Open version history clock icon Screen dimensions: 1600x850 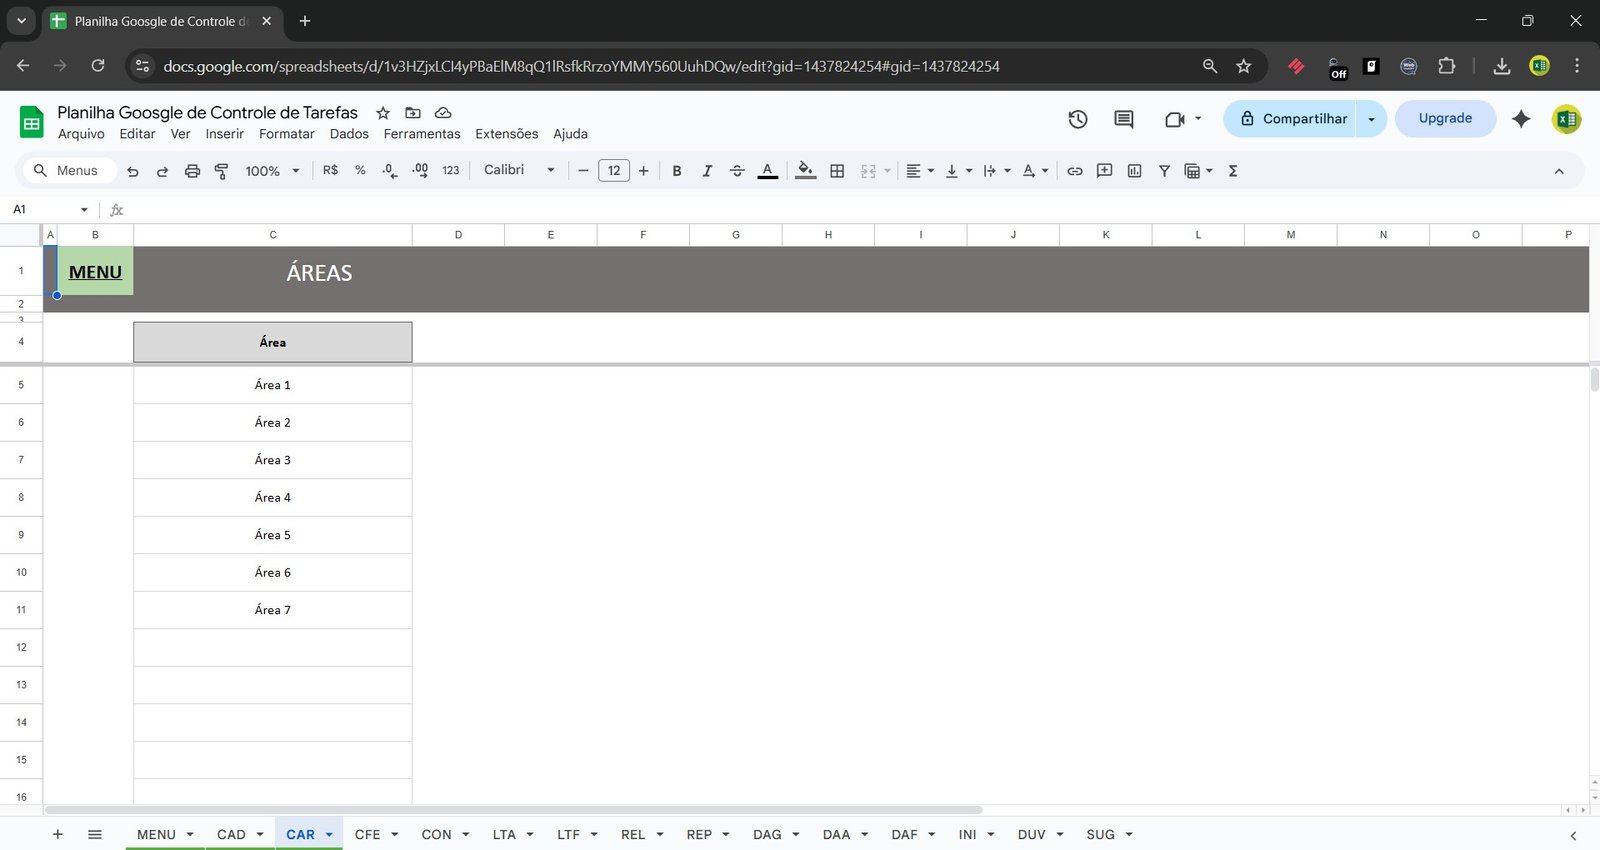(1077, 119)
